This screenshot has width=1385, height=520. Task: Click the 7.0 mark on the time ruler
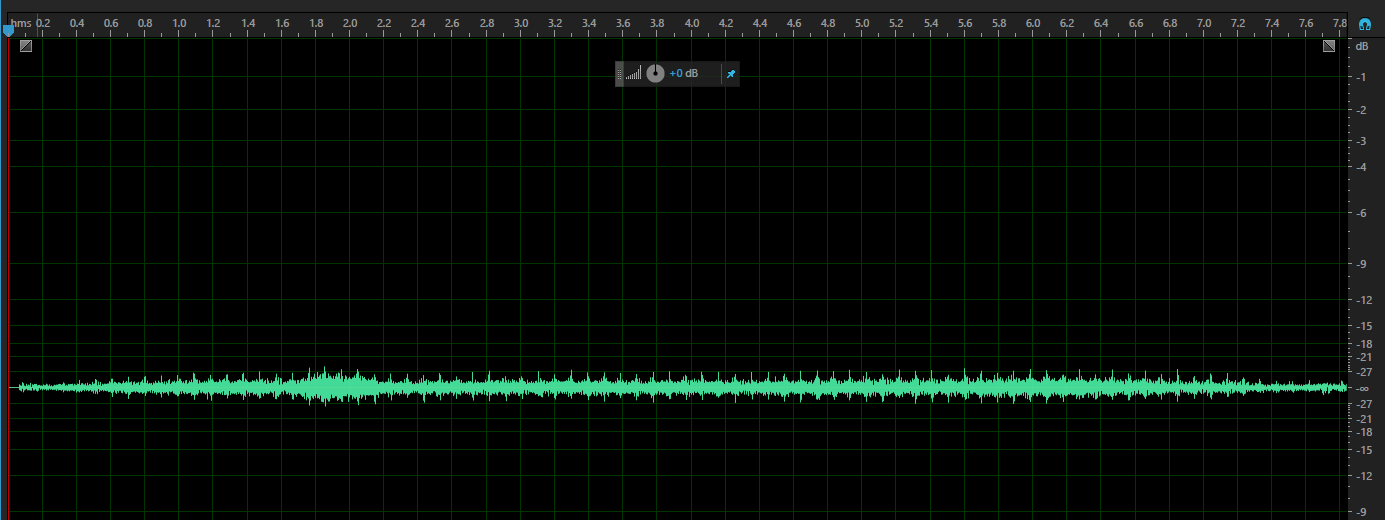pos(1204,22)
